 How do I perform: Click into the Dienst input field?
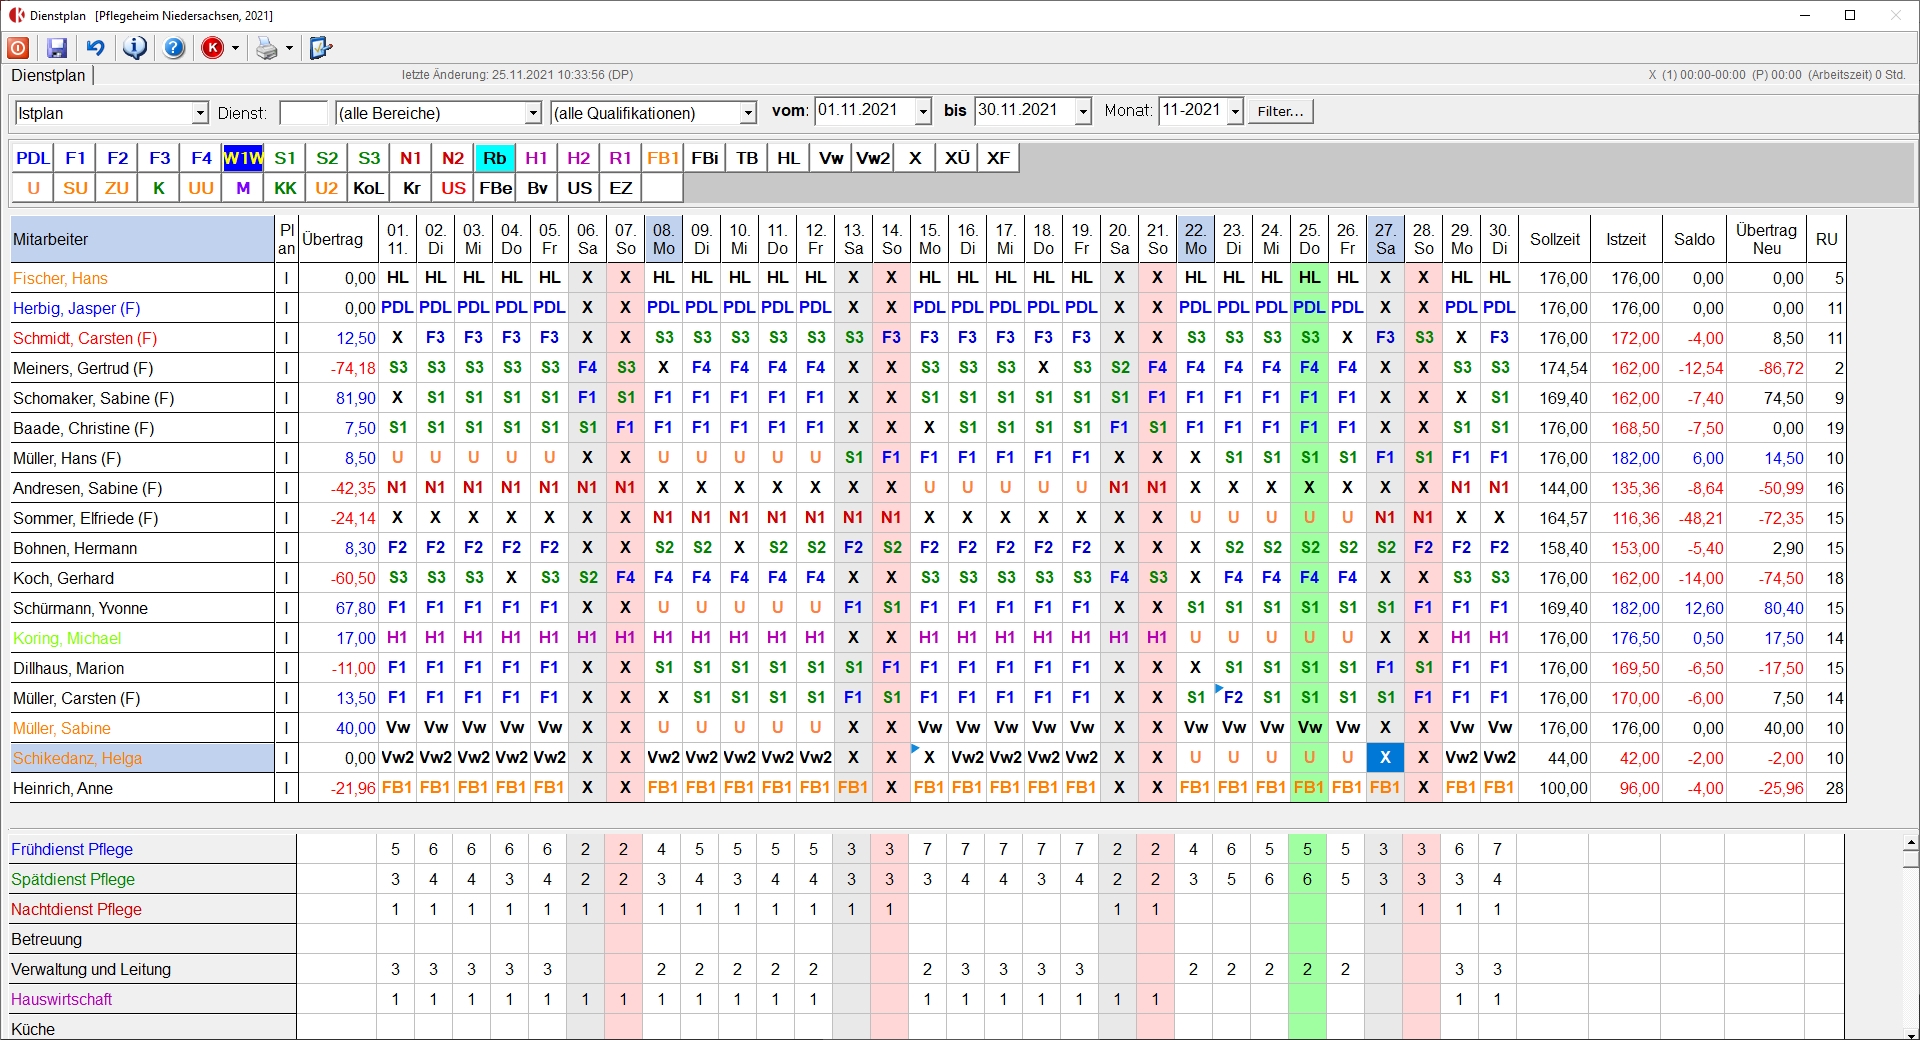point(303,113)
